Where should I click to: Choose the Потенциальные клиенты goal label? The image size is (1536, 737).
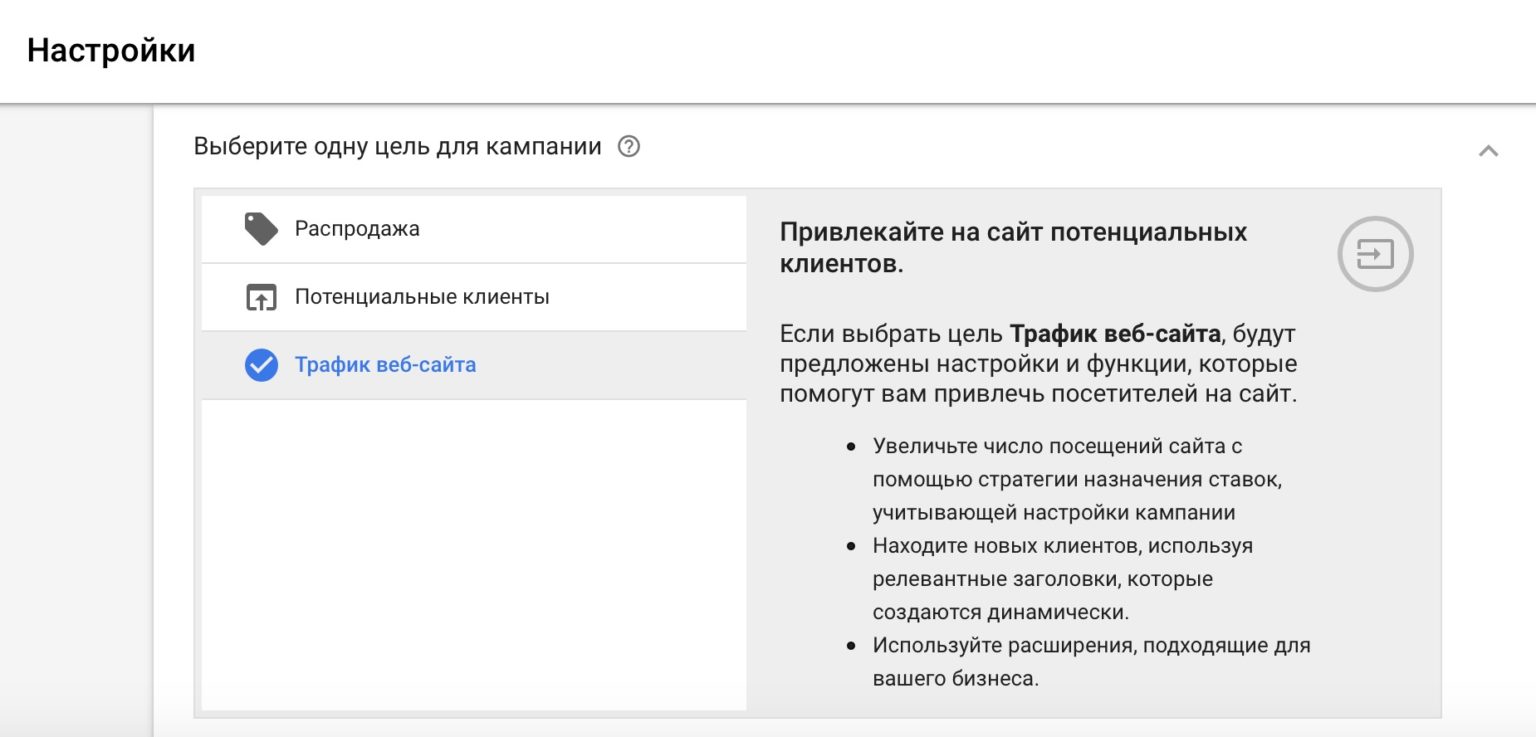pos(421,297)
